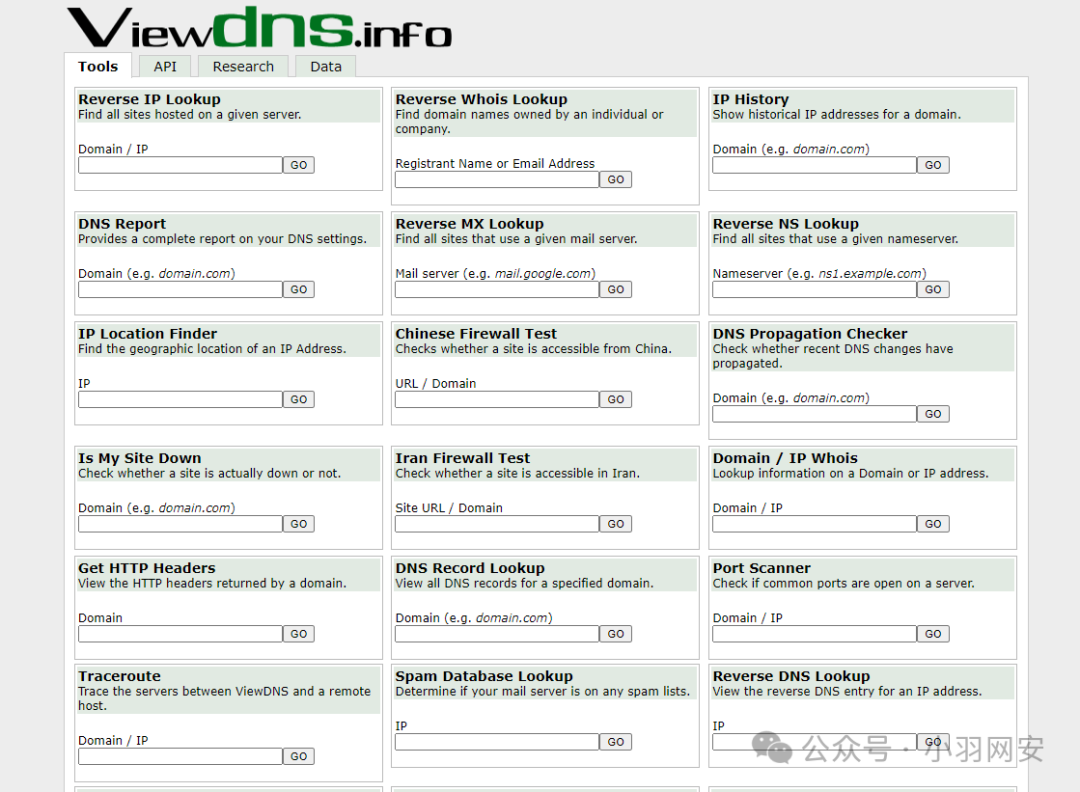This screenshot has height=792, width=1080.
Task: Click GO for Reverse NS Lookup
Action: 933,290
